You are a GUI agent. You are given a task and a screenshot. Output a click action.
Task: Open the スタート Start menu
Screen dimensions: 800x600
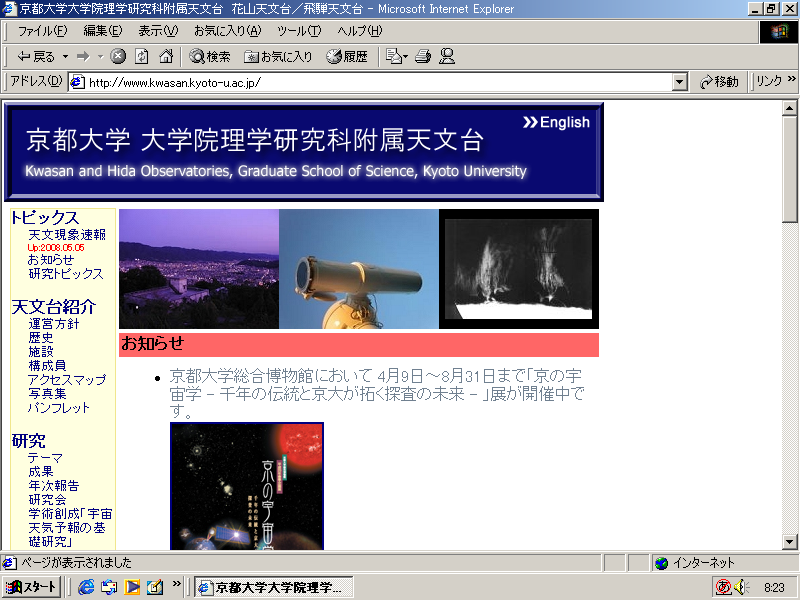point(31,587)
